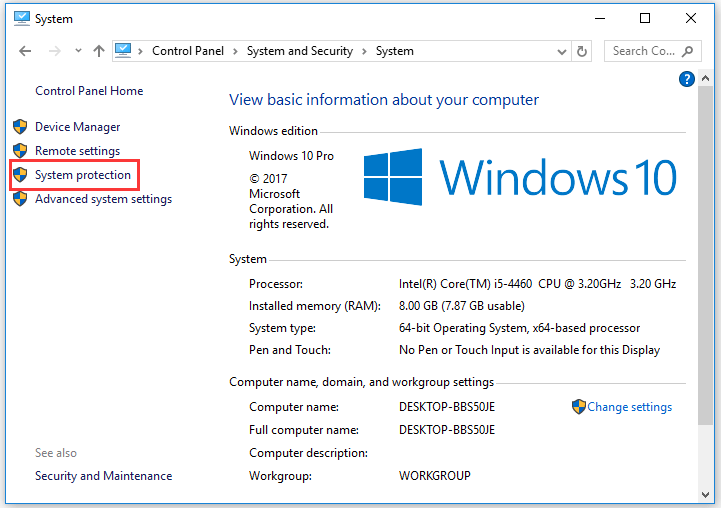Minimize the System window

pos(600,18)
